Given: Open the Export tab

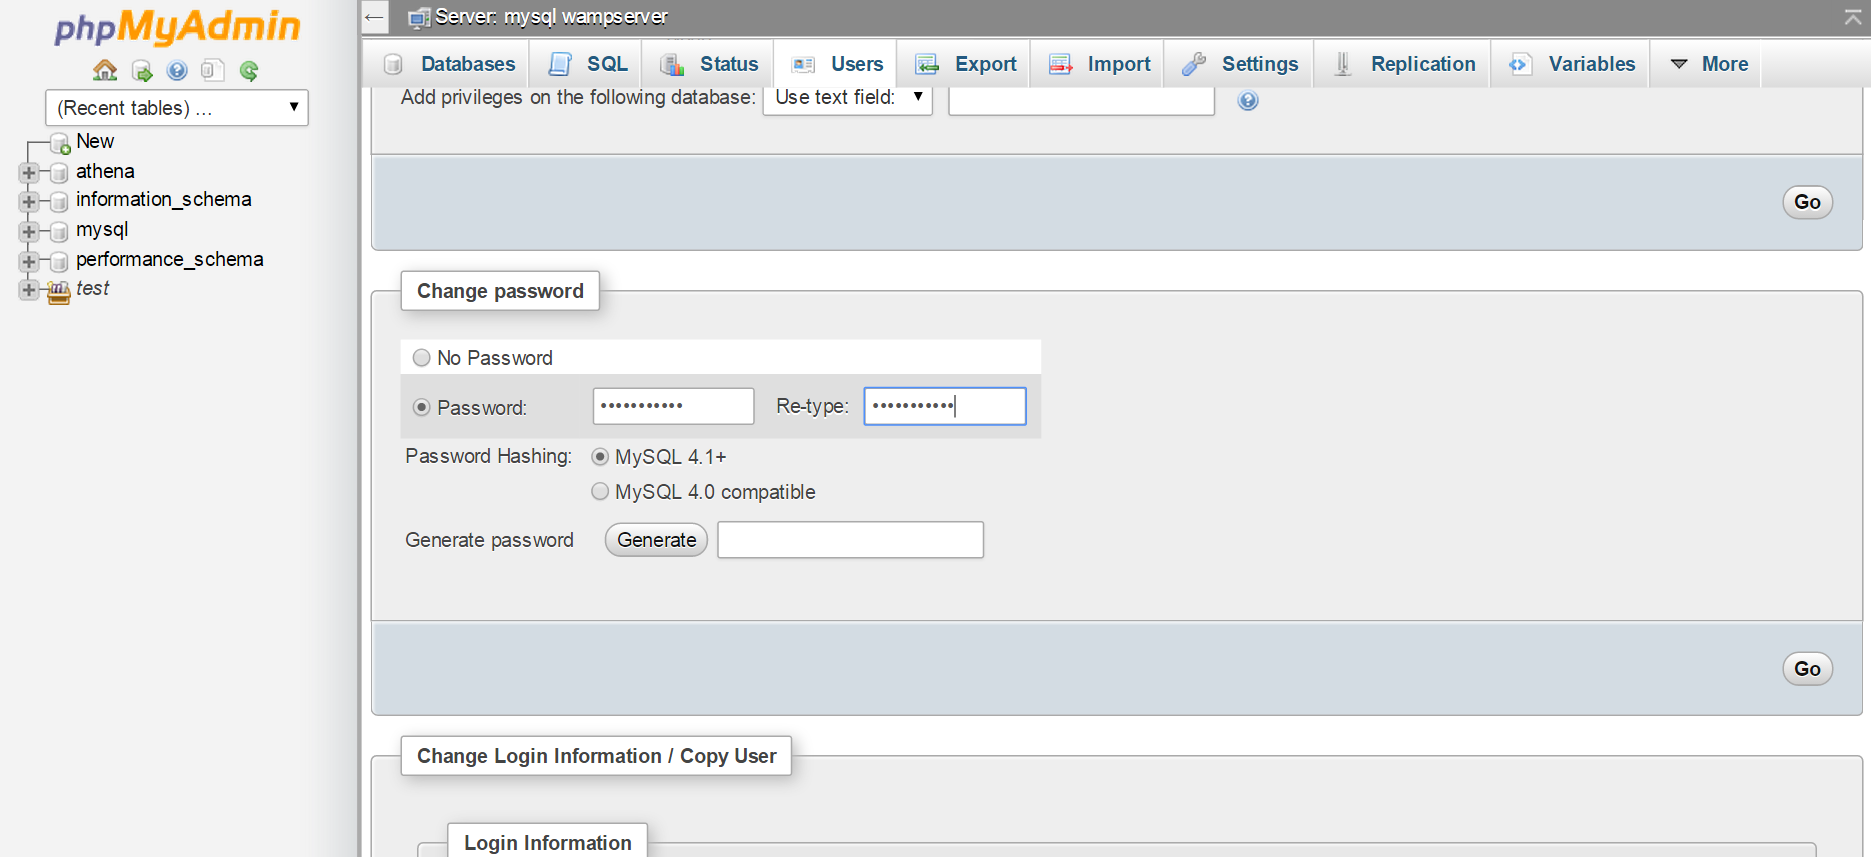Looking at the screenshot, I should (x=966, y=64).
